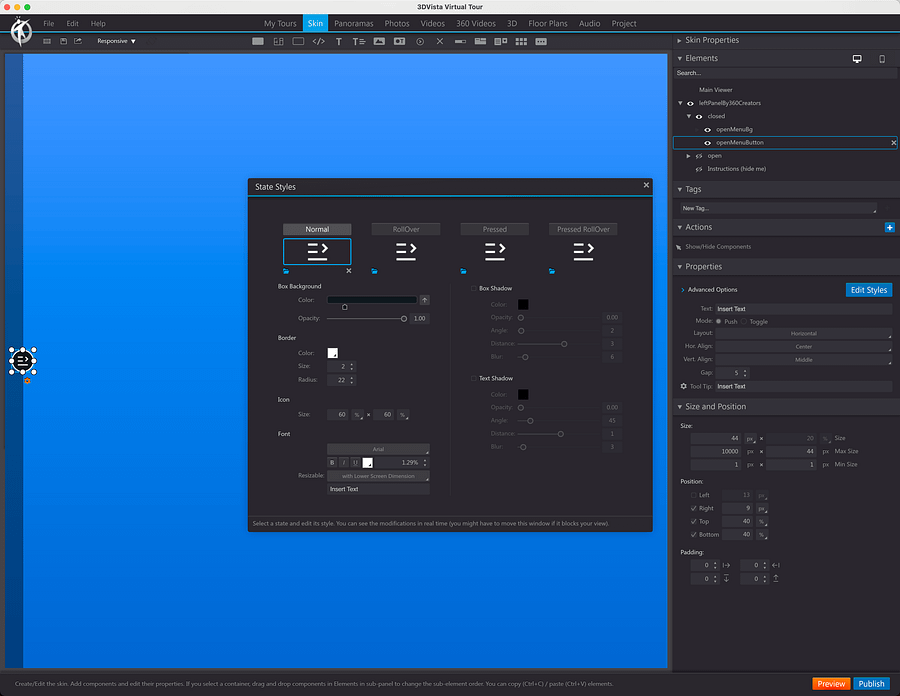Viewport: 900px width, 696px height.
Task: Open the Font color swatch
Action: pos(367,462)
